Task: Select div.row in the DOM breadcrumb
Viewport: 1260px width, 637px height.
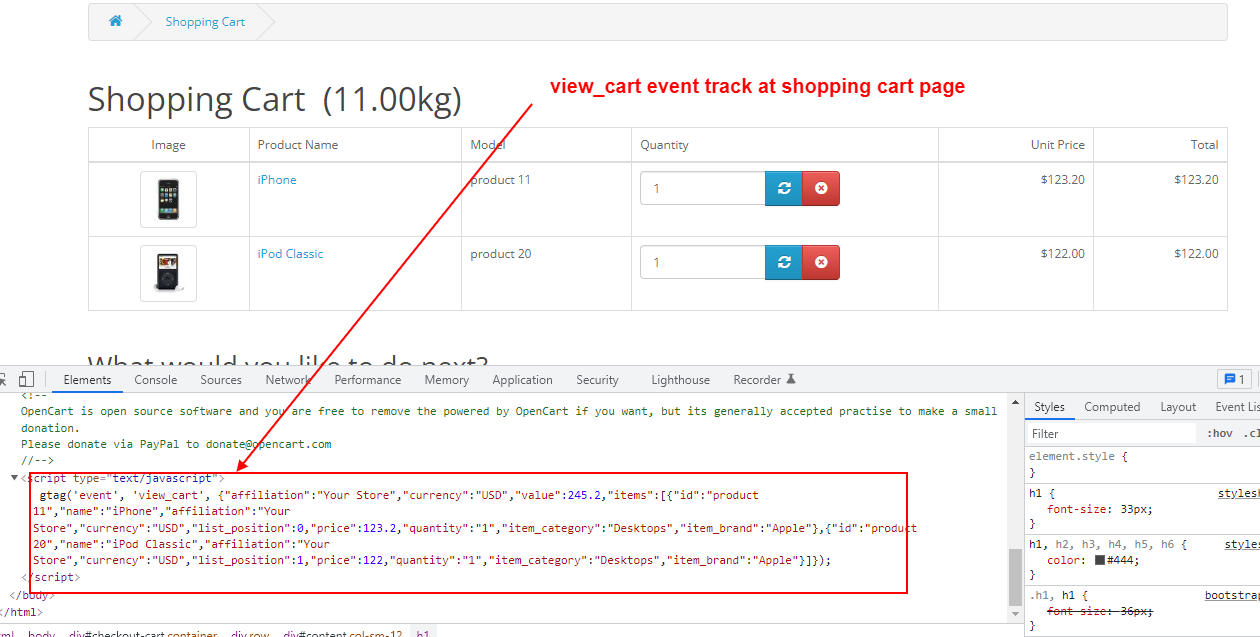Action: (251, 634)
